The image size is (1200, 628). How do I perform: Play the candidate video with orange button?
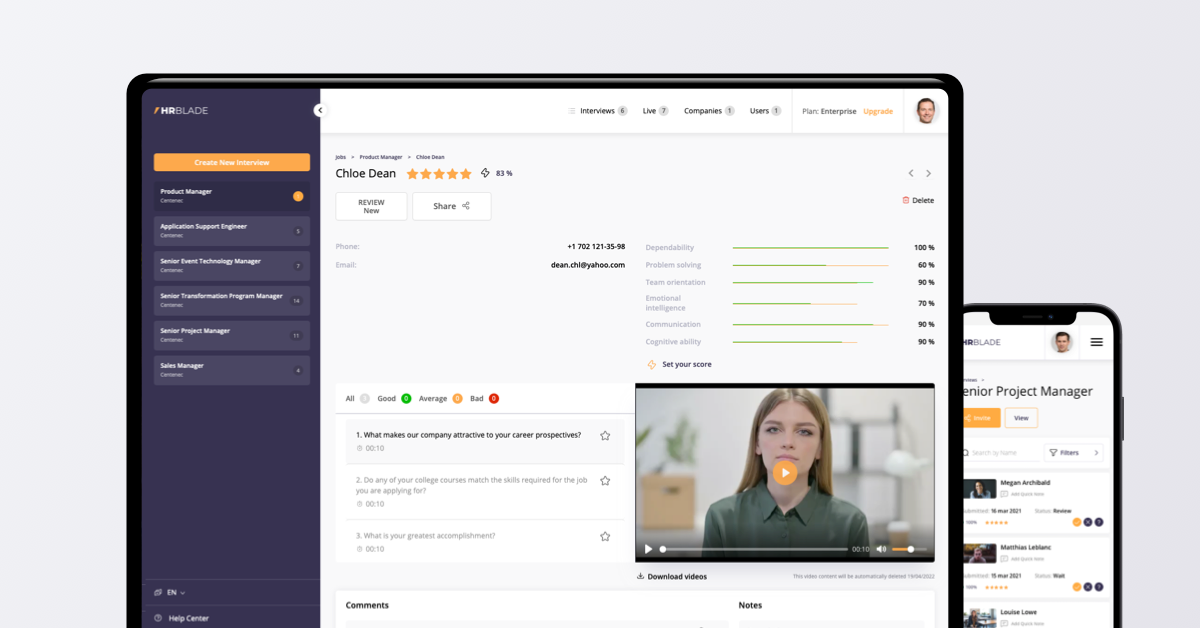(785, 473)
